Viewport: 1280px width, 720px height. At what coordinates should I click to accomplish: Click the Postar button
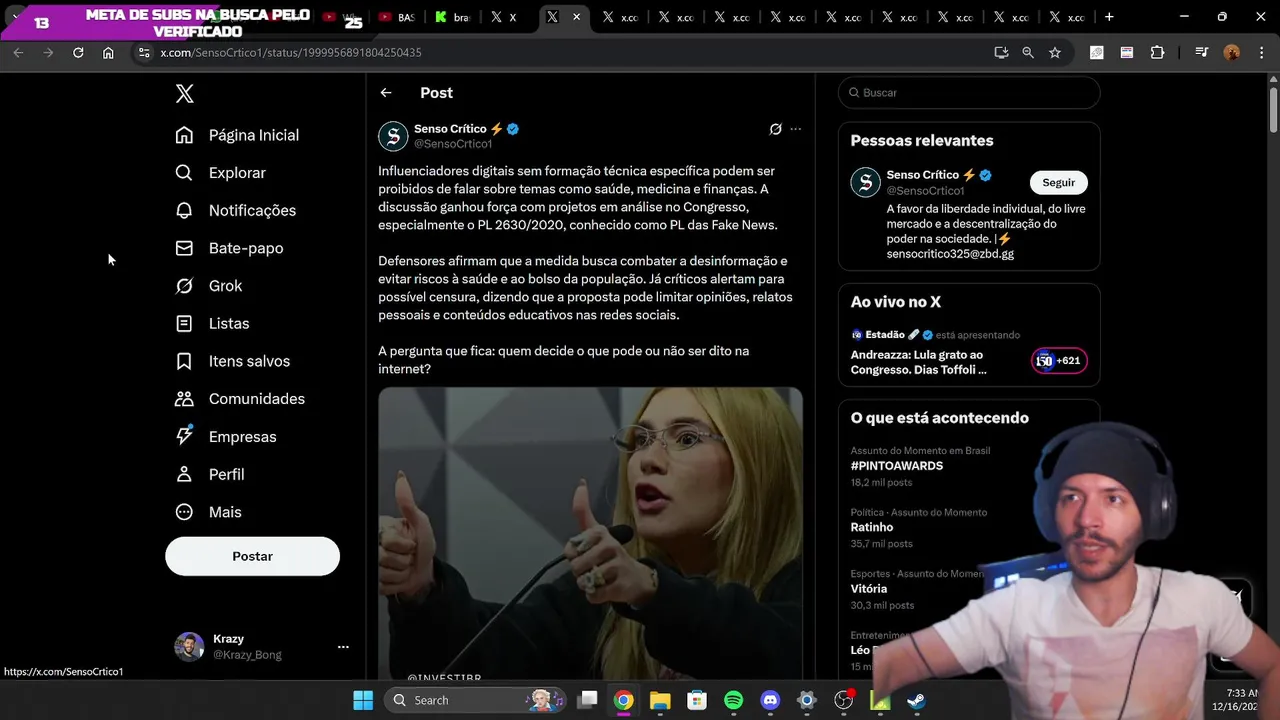tap(252, 556)
